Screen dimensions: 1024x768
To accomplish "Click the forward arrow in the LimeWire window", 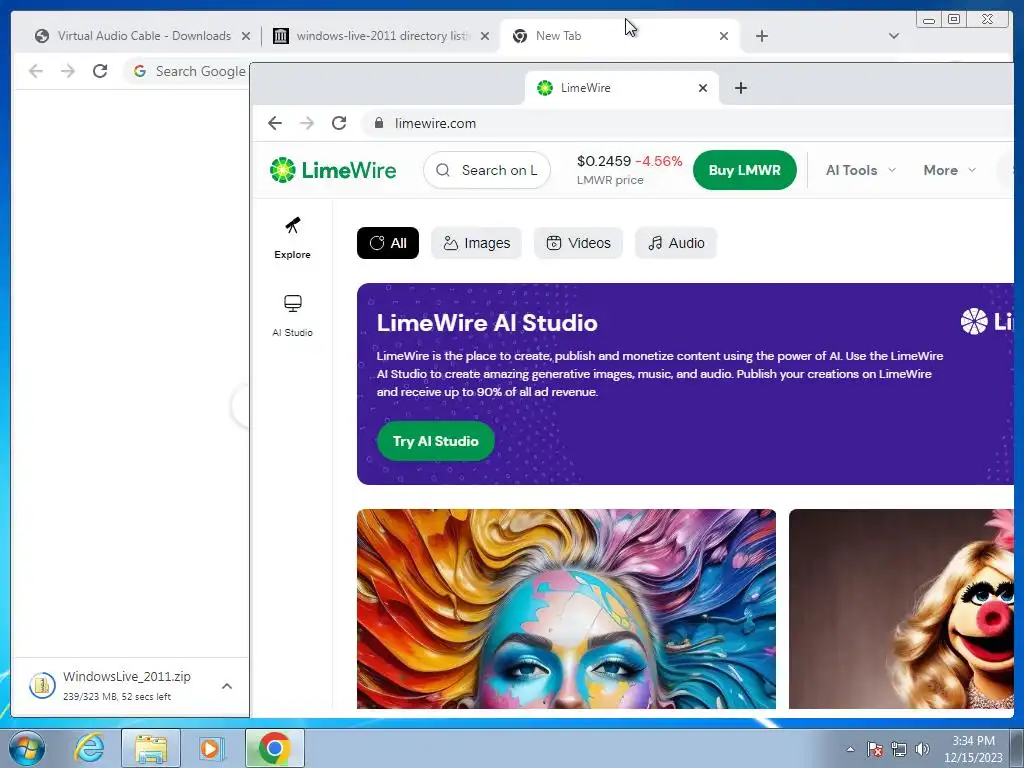I will click(x=307, y=123).
